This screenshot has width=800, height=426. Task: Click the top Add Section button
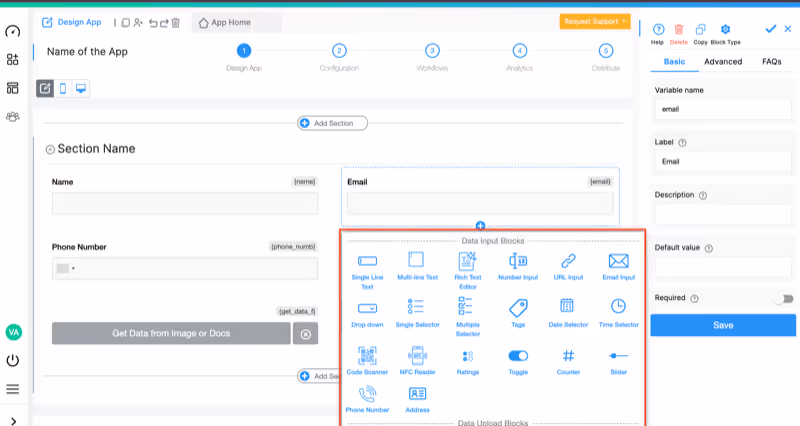(332, 123)
